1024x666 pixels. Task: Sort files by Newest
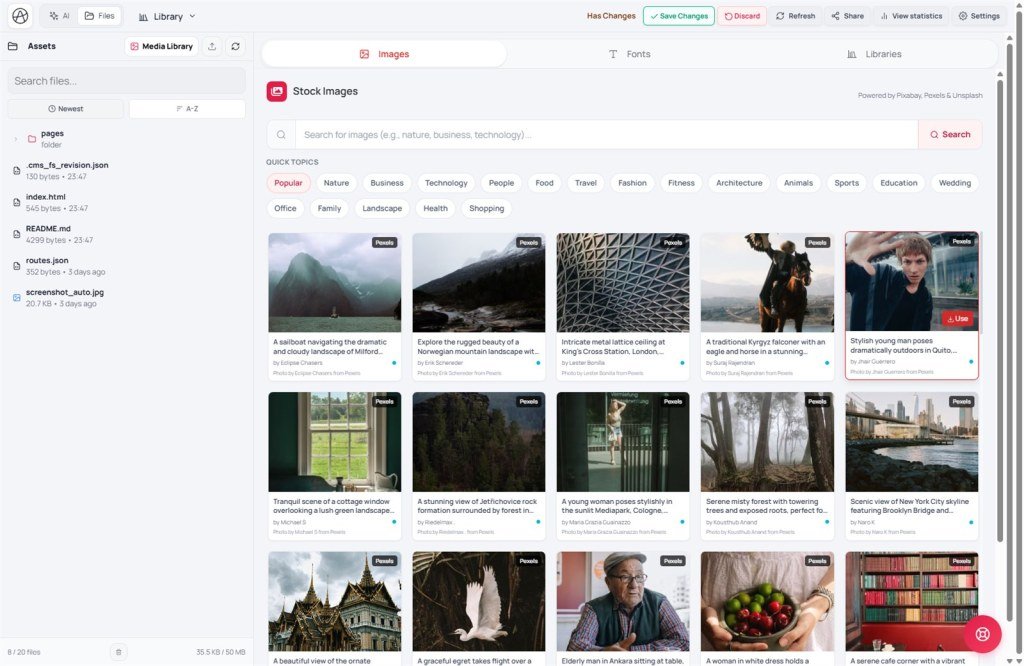point(65,108)
